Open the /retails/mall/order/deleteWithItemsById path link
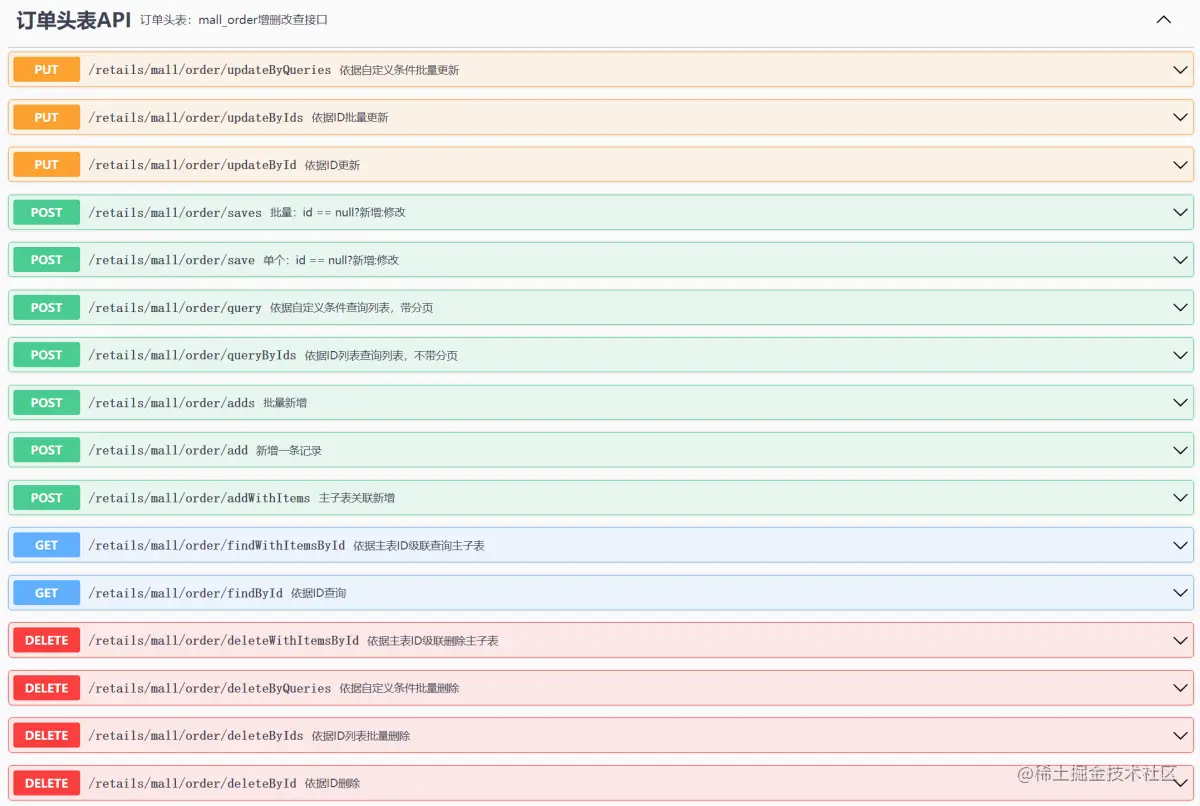The width and height of the screenshot is (1200, 806). [x=224, y=640]
